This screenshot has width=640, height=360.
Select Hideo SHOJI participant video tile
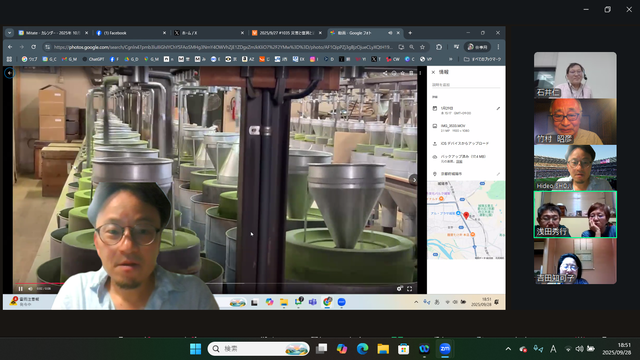575,168
